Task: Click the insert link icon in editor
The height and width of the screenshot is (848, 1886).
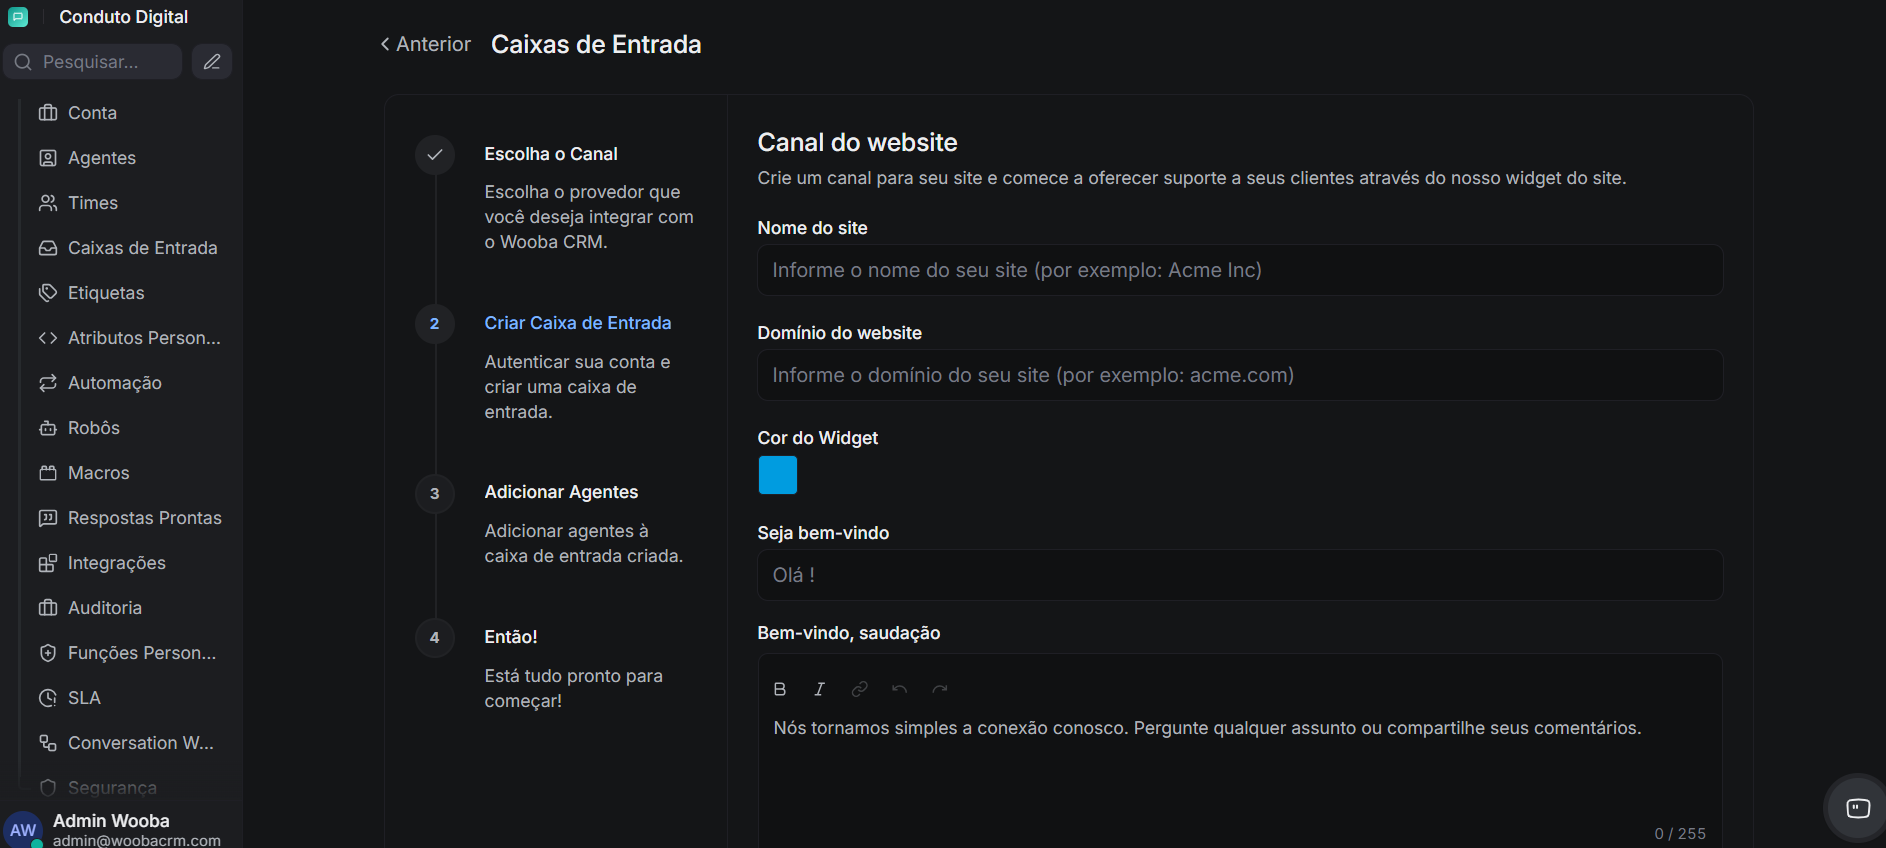Action: pos(859,689)
